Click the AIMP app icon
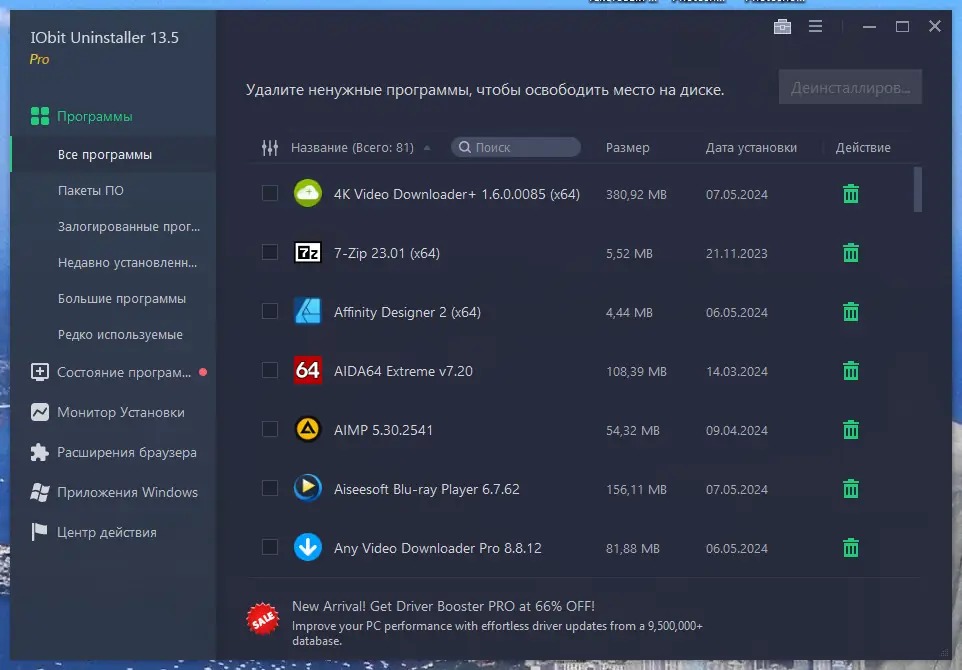The width and height of the screenshot is (962, 670). coord(307,429)
